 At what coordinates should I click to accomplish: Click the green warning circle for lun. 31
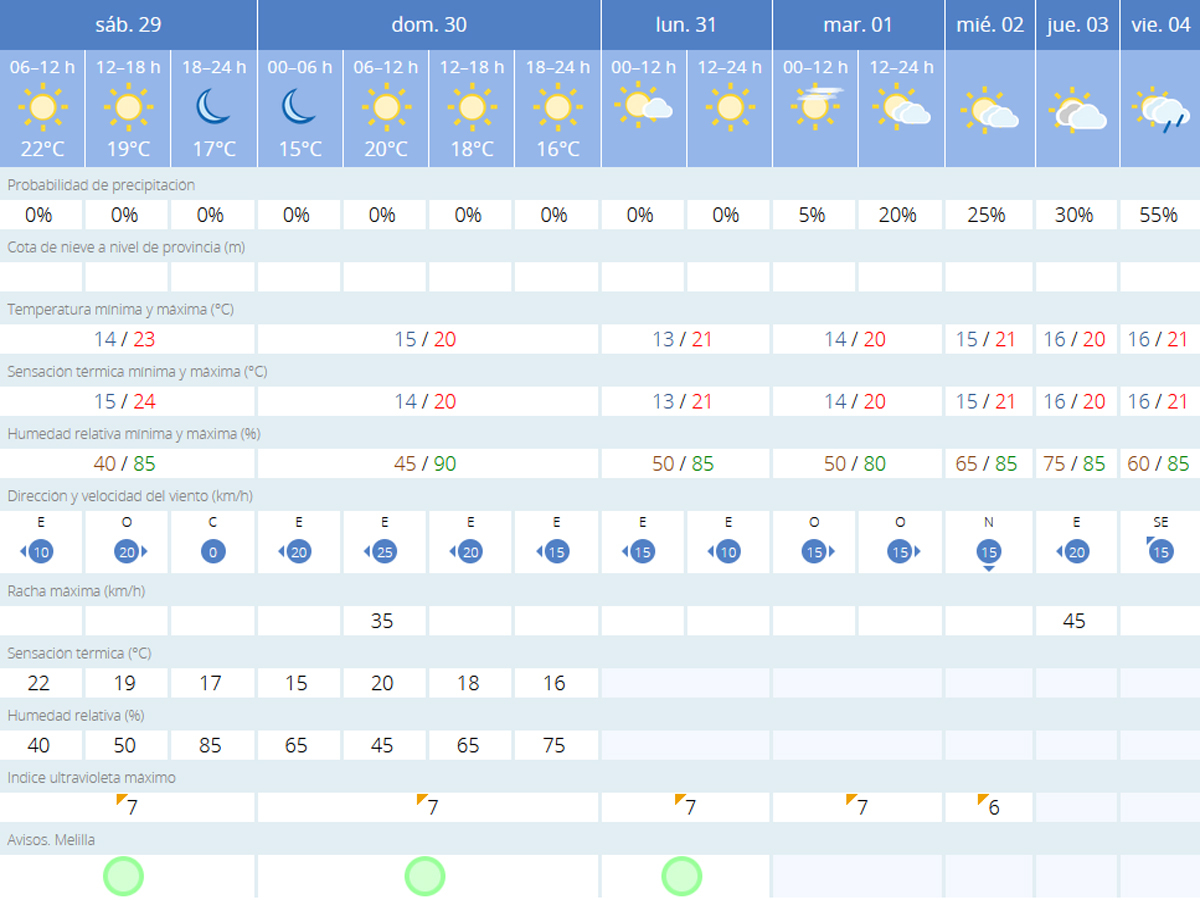[x=682, y=876]
